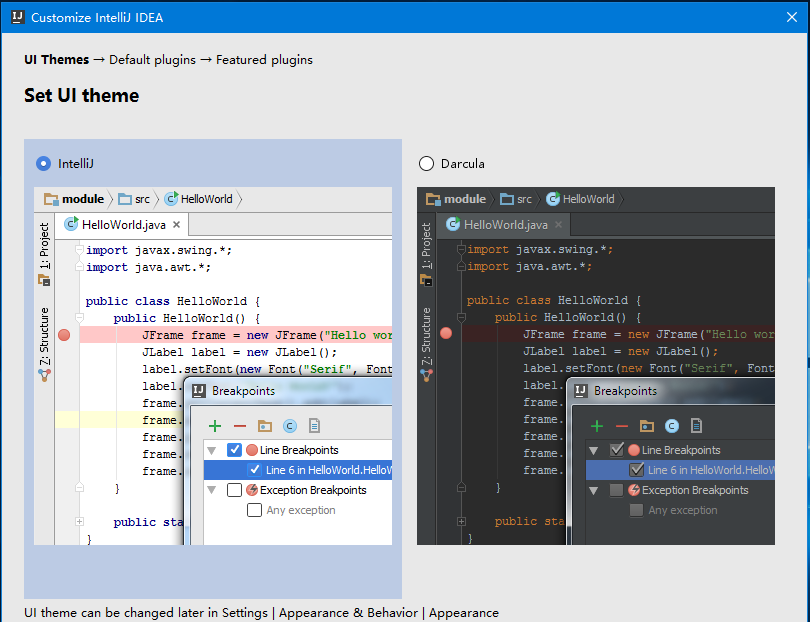This screenshot has height=622, width=810.
Task: Collapse the HelloWorld() constructor fold in IntelliJ preview
Action: pyautogui.click(x=79, y=317)
